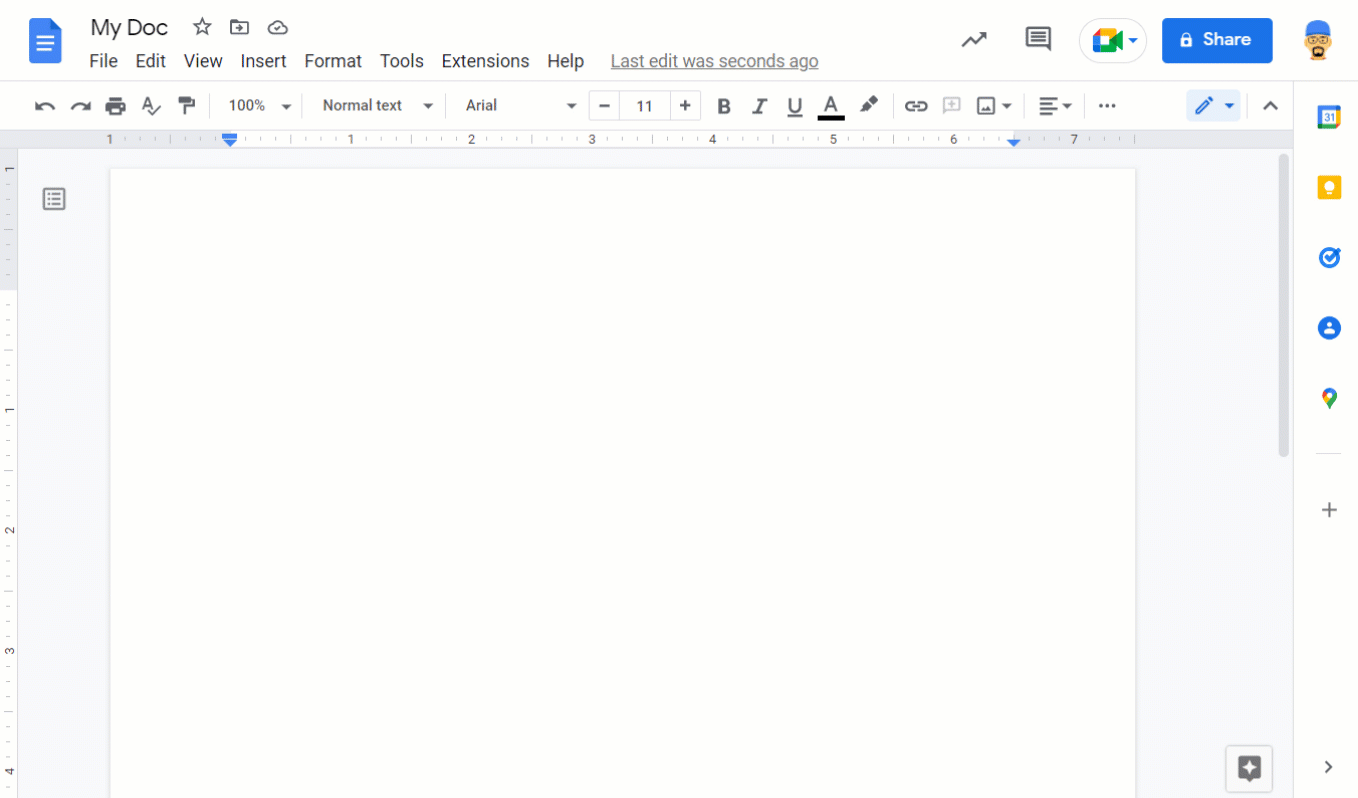Open the Edit menu

point(151,61)
